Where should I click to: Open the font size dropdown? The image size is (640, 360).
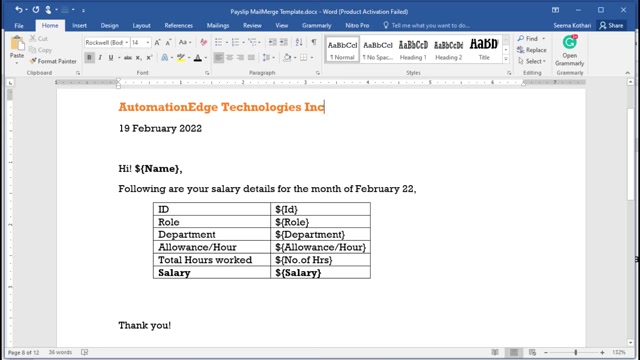point(147,42)
